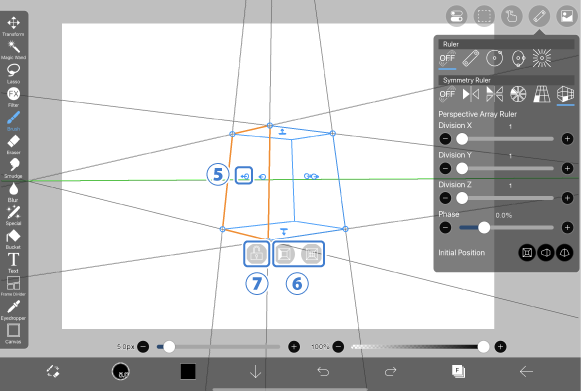This screenshot has height=391, width=581.
Task: Select the Eraser tool
Action: [x=13, y=144]
